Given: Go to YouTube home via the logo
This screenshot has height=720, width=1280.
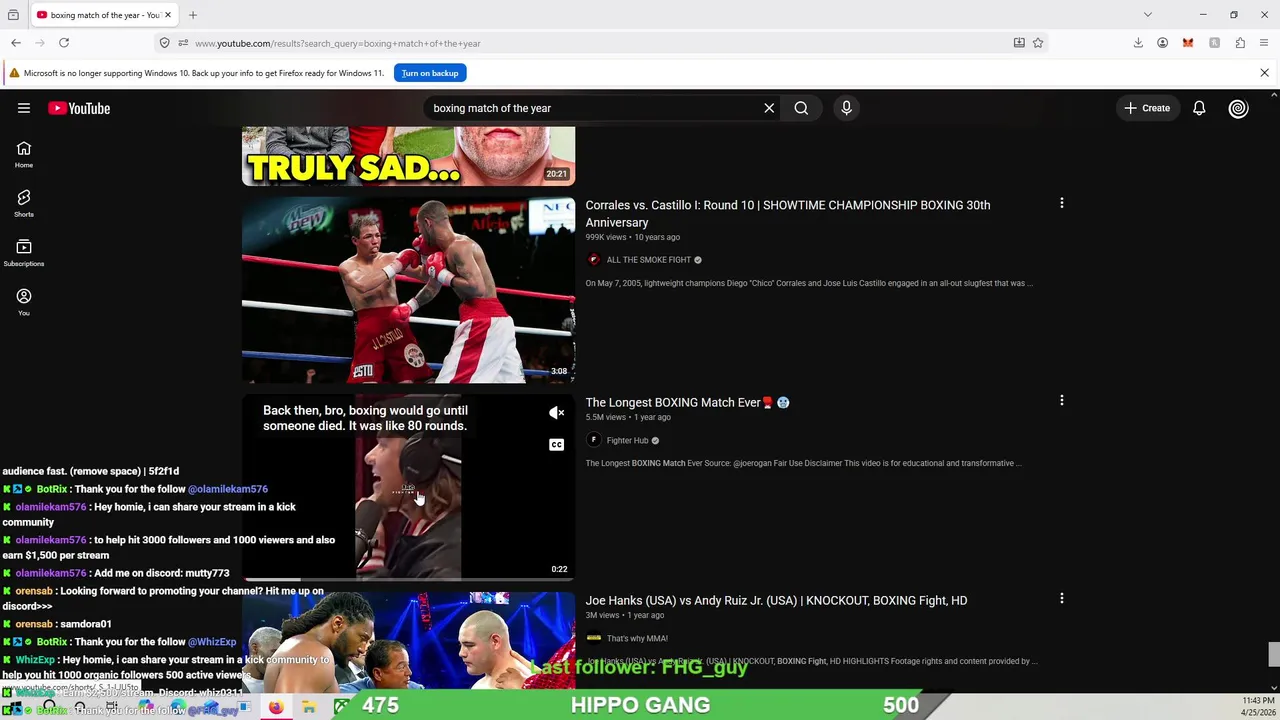Looking at the screenshot, I should coord(79,108).
